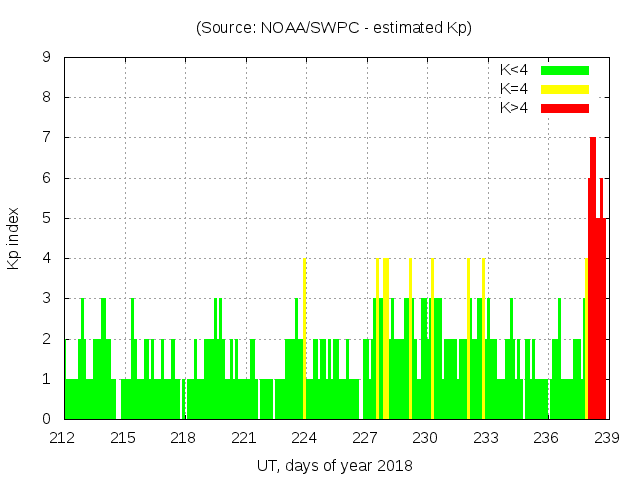Screen dimensions: 640x480
Task: Select the "K=4" legend label text
Action: click(x=514, y=89)
